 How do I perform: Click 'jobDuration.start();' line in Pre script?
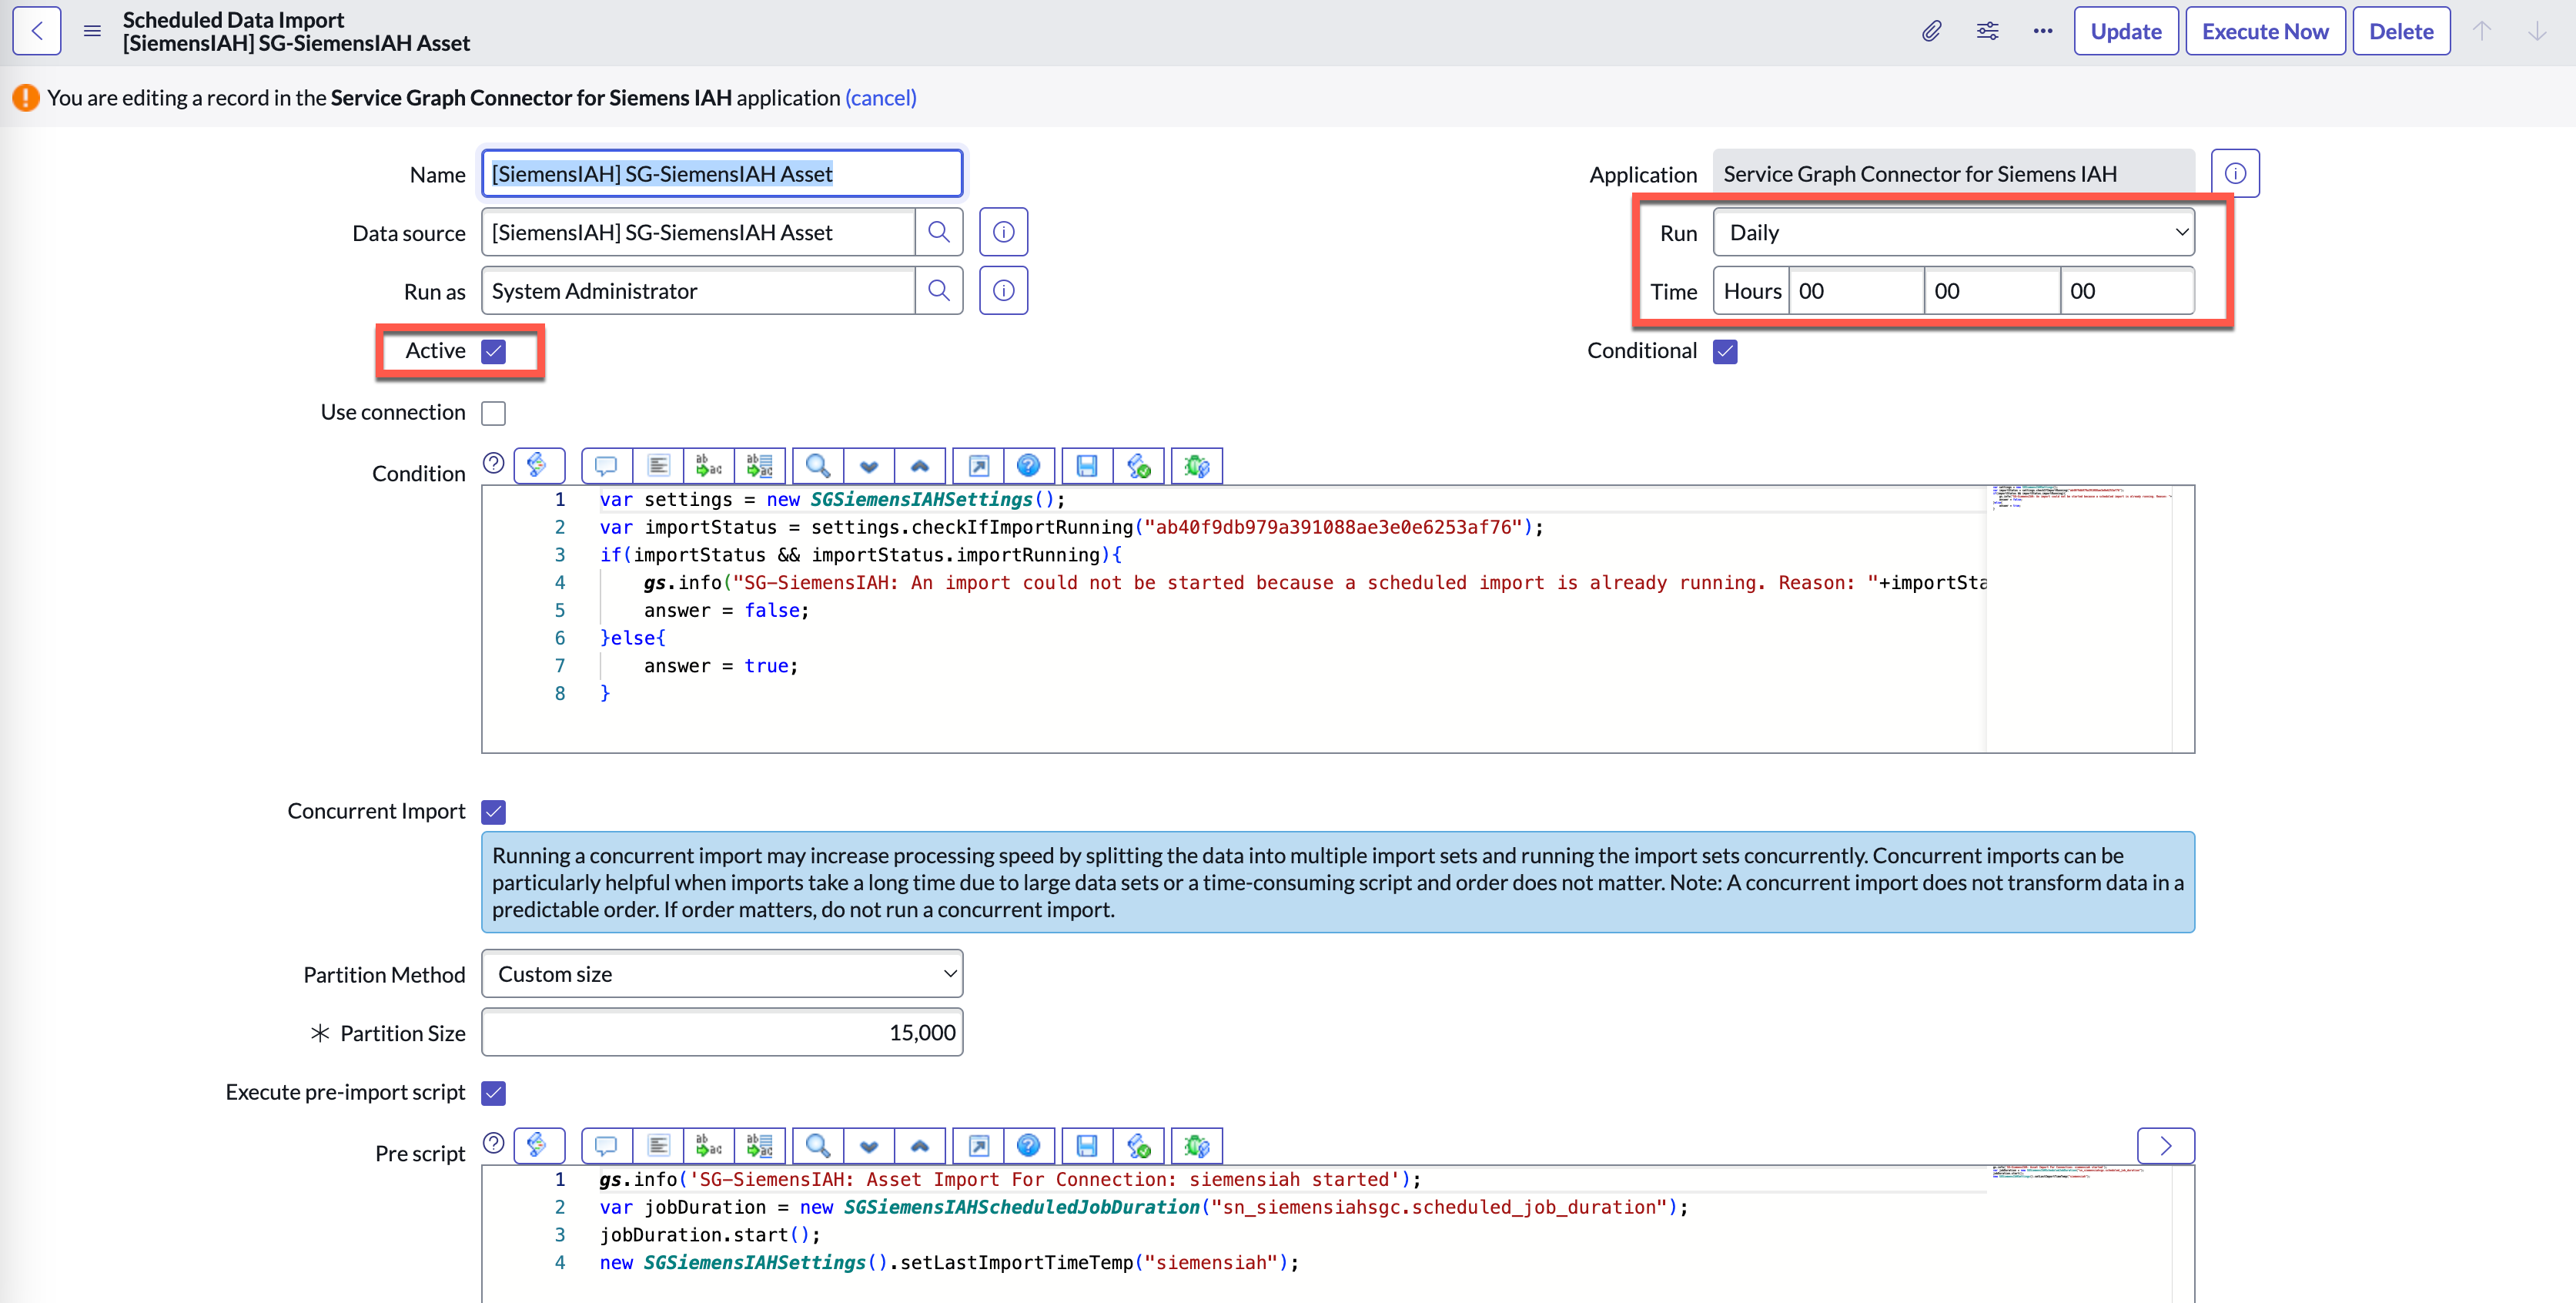click(x=710, y=1235)
